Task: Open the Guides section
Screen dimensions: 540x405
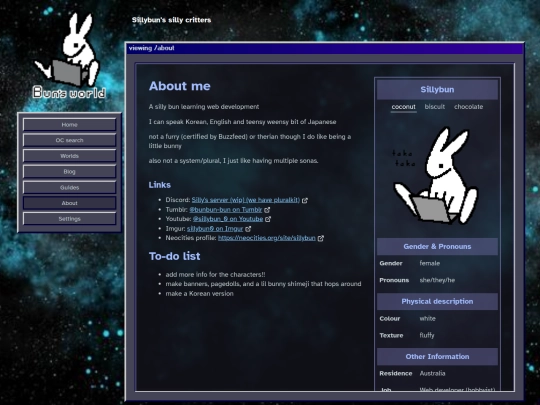Action: click(69, 187)
